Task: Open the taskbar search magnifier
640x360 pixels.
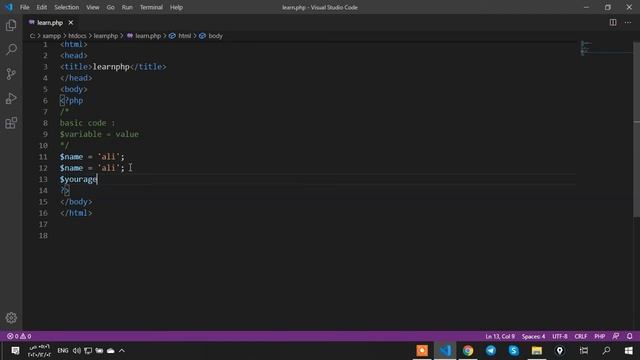Action: tap(606, 350)
